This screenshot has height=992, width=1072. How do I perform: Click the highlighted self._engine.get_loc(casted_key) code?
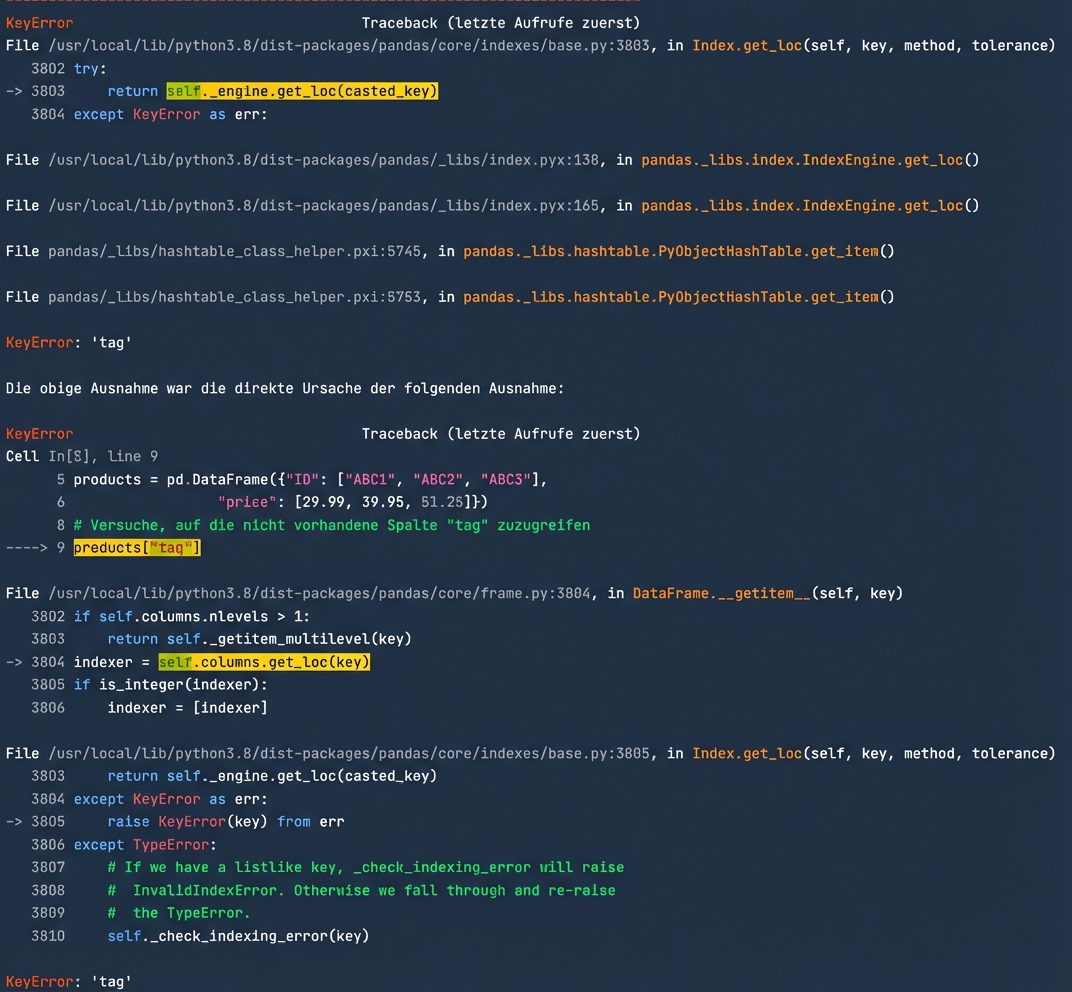pos(300,90)
